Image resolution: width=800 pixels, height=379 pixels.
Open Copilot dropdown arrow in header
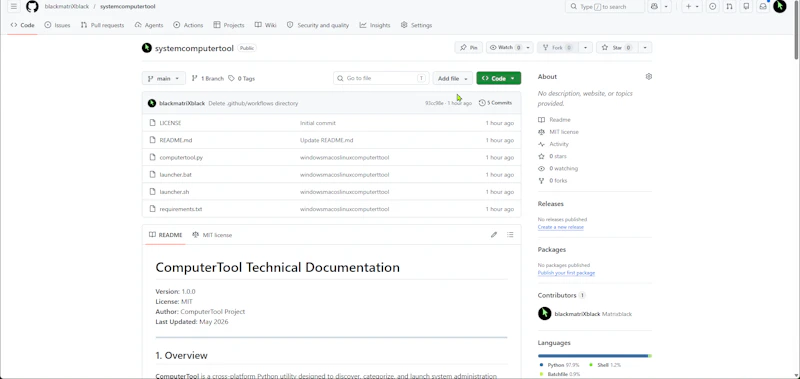(666, 7)
